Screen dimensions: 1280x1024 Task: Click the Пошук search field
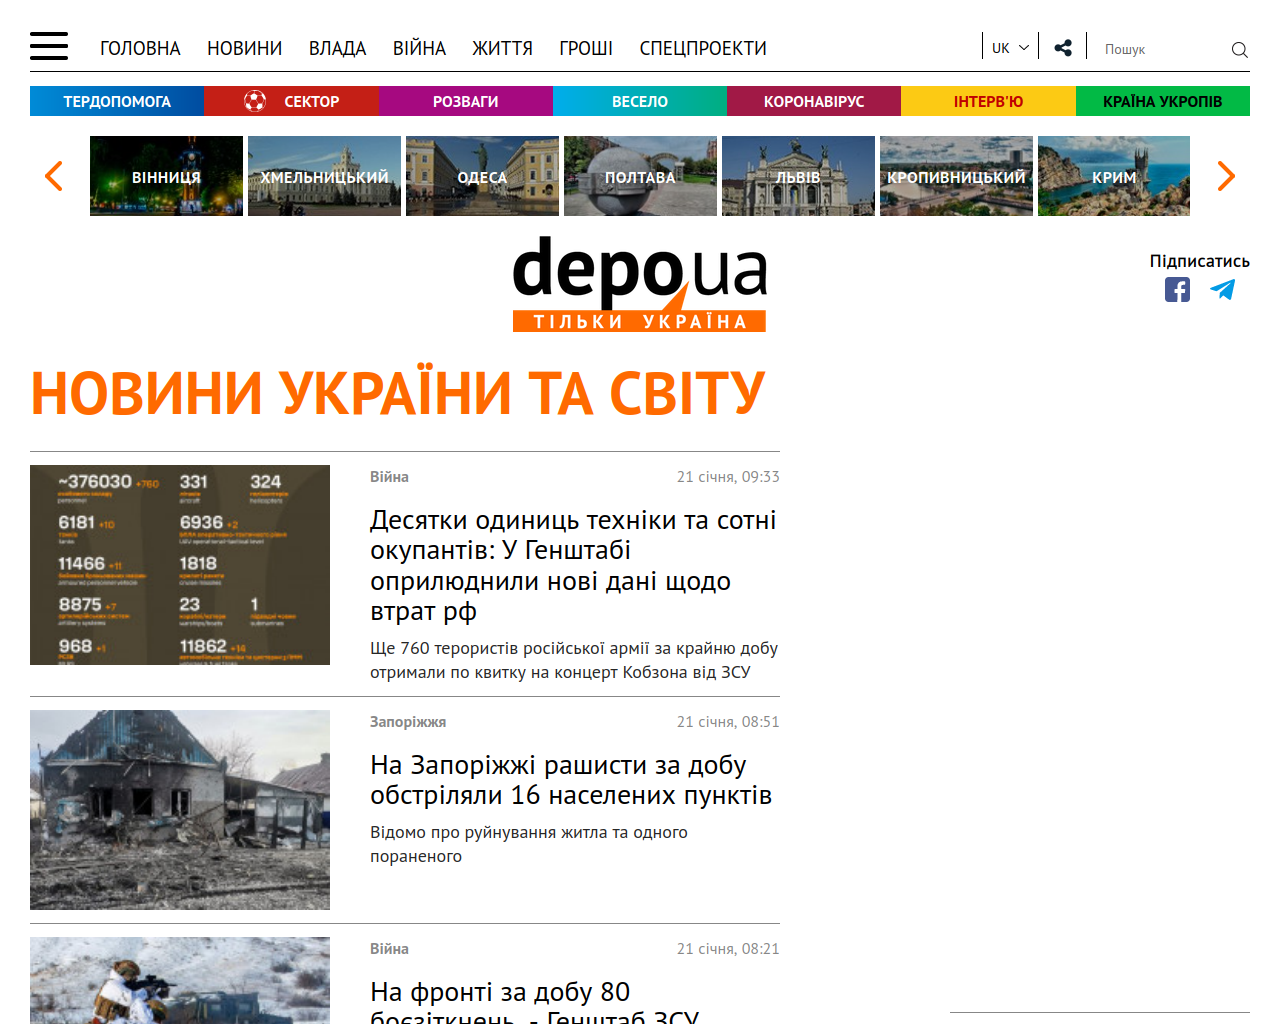point(1160,49)
